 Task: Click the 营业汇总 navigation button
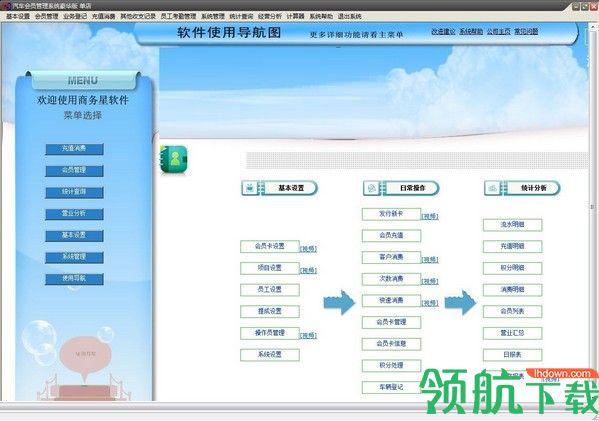click(x=512, y=333)
